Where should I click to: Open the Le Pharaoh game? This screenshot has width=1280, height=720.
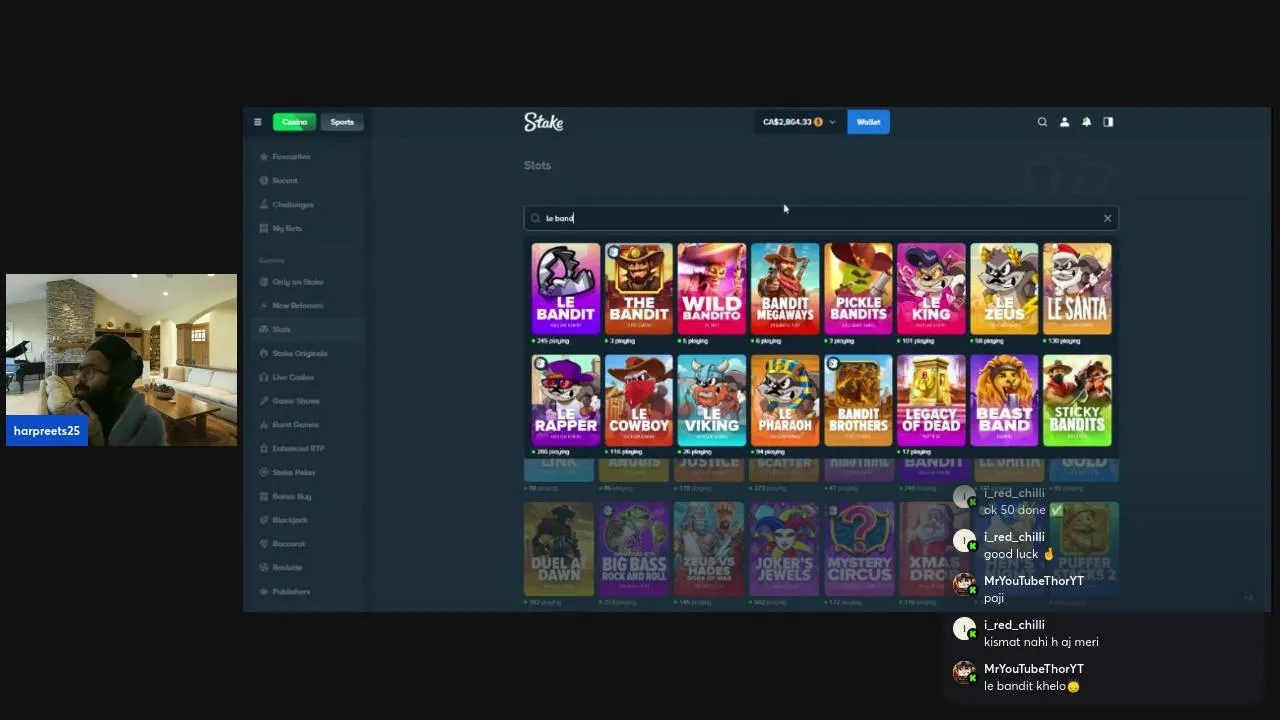coord(785,400)
